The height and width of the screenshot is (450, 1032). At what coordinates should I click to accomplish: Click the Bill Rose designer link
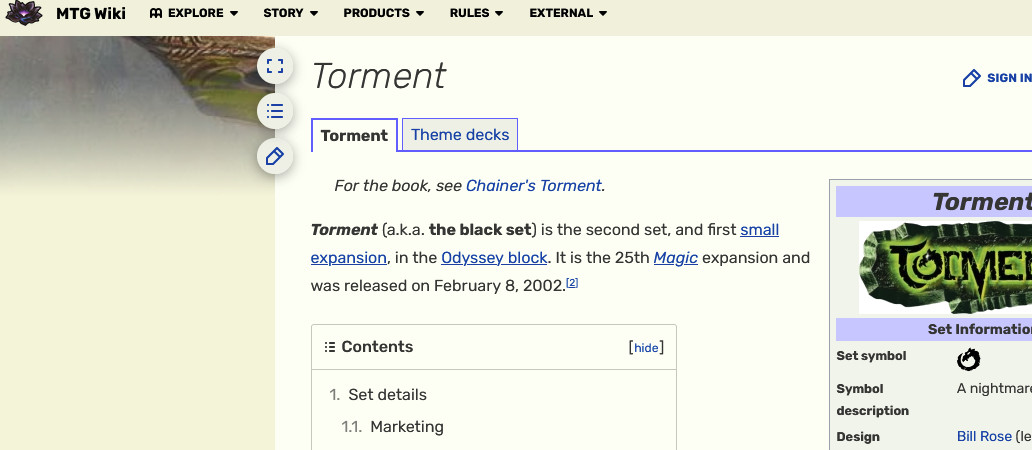[x=984, y=437]
